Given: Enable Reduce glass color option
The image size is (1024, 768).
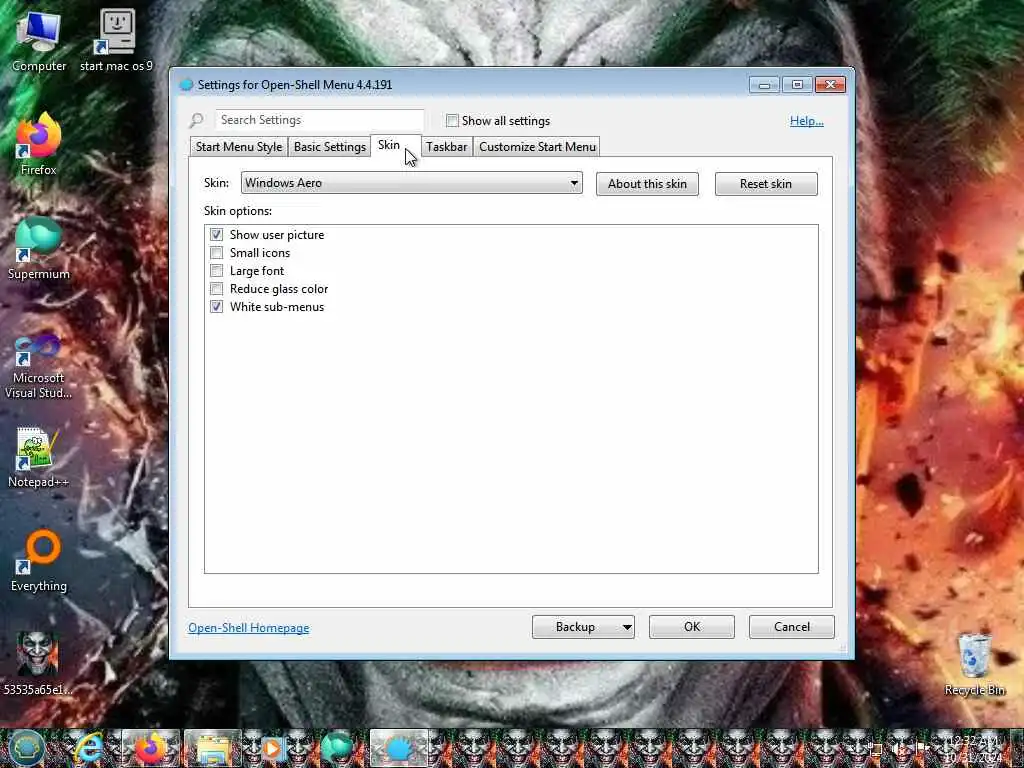Looking at the screenshot, I should 217,289.
